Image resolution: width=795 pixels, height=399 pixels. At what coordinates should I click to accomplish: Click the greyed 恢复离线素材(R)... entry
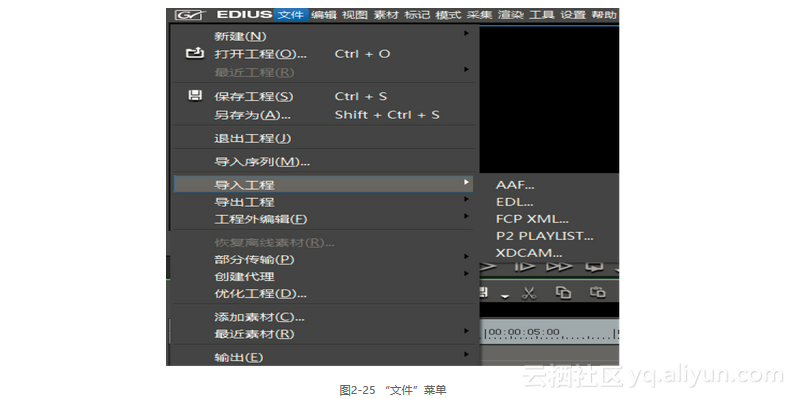[274, 242]
